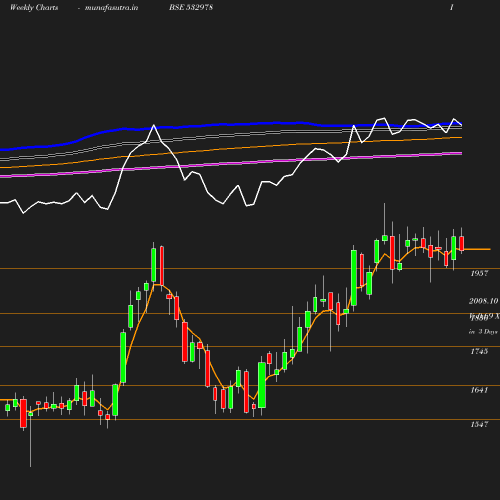Click the 'in 3 Days' text
The width and height of the screenshot is (500, 500).
click(x=483, y=332)
